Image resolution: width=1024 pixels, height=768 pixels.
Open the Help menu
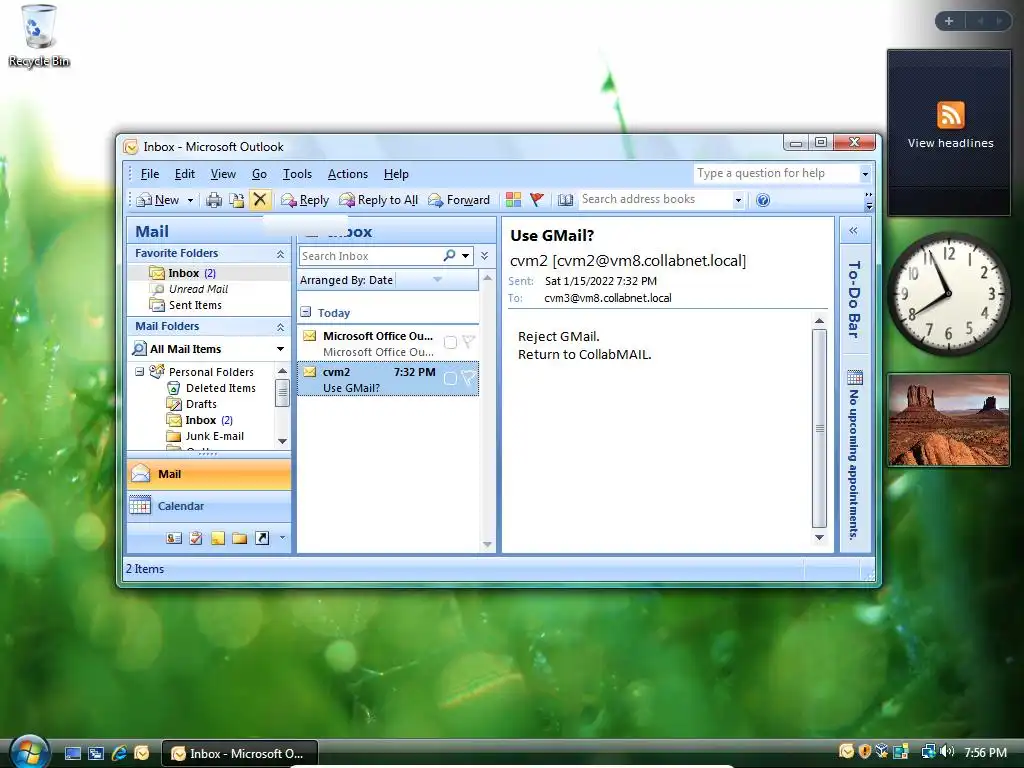tap(396, 174)
